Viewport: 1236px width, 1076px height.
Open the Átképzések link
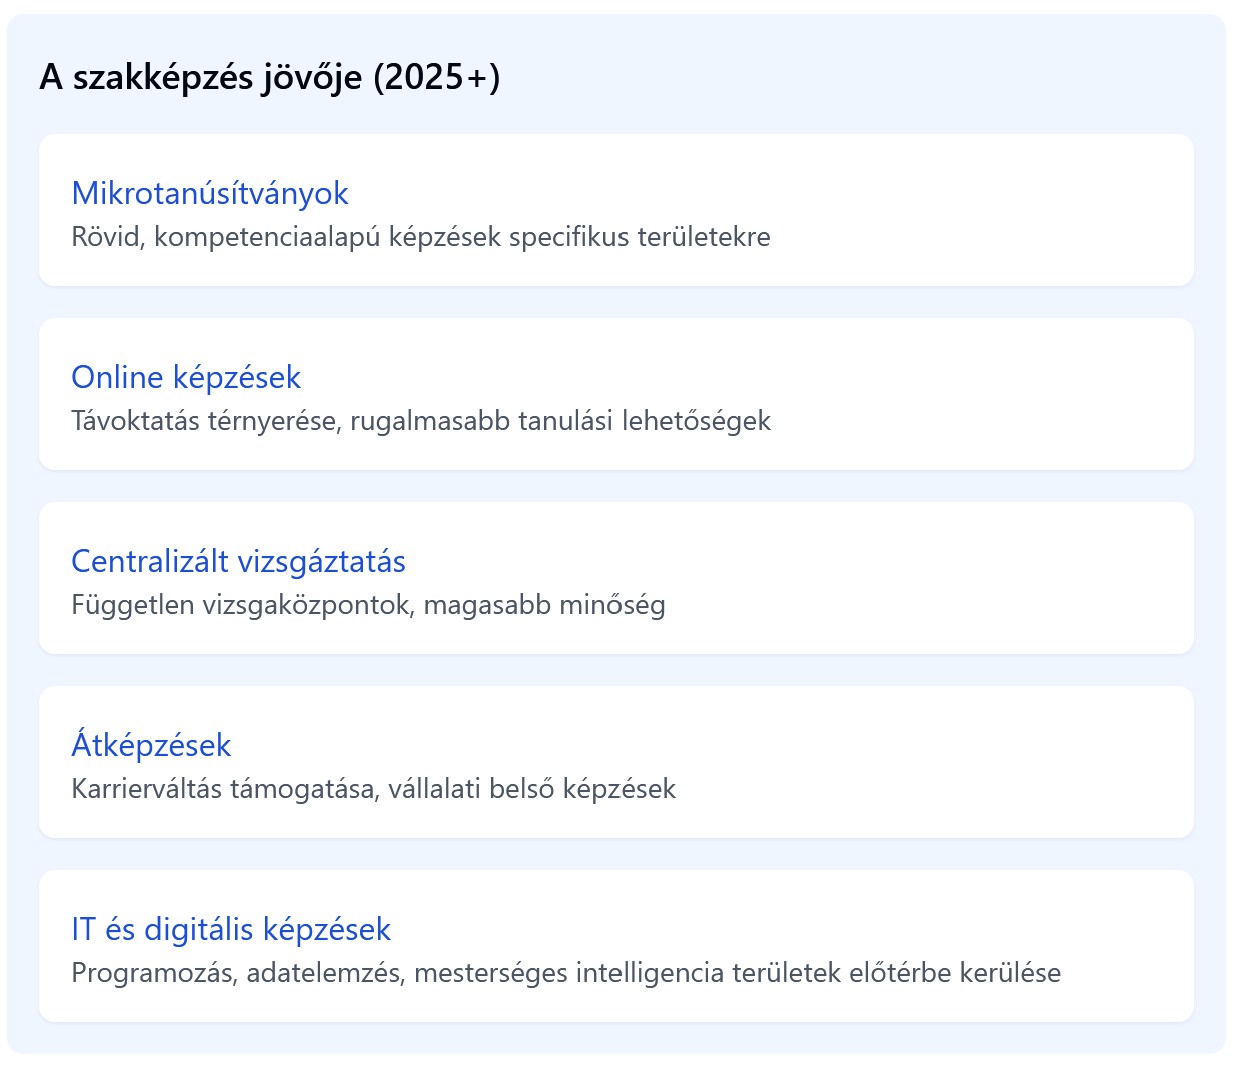pos(150,744)
